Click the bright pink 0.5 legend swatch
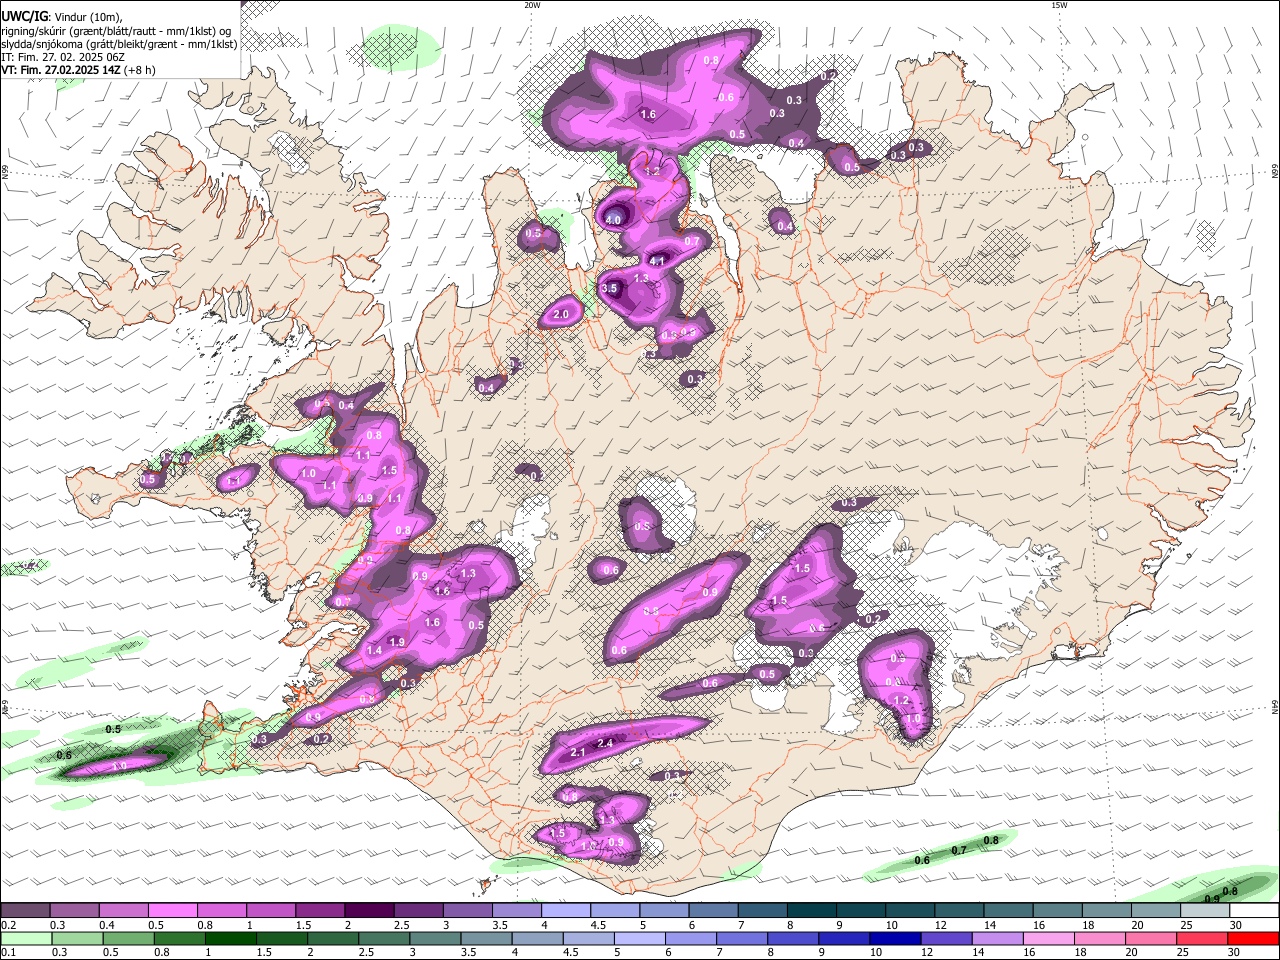1280x960 pixels. [172, 911]
